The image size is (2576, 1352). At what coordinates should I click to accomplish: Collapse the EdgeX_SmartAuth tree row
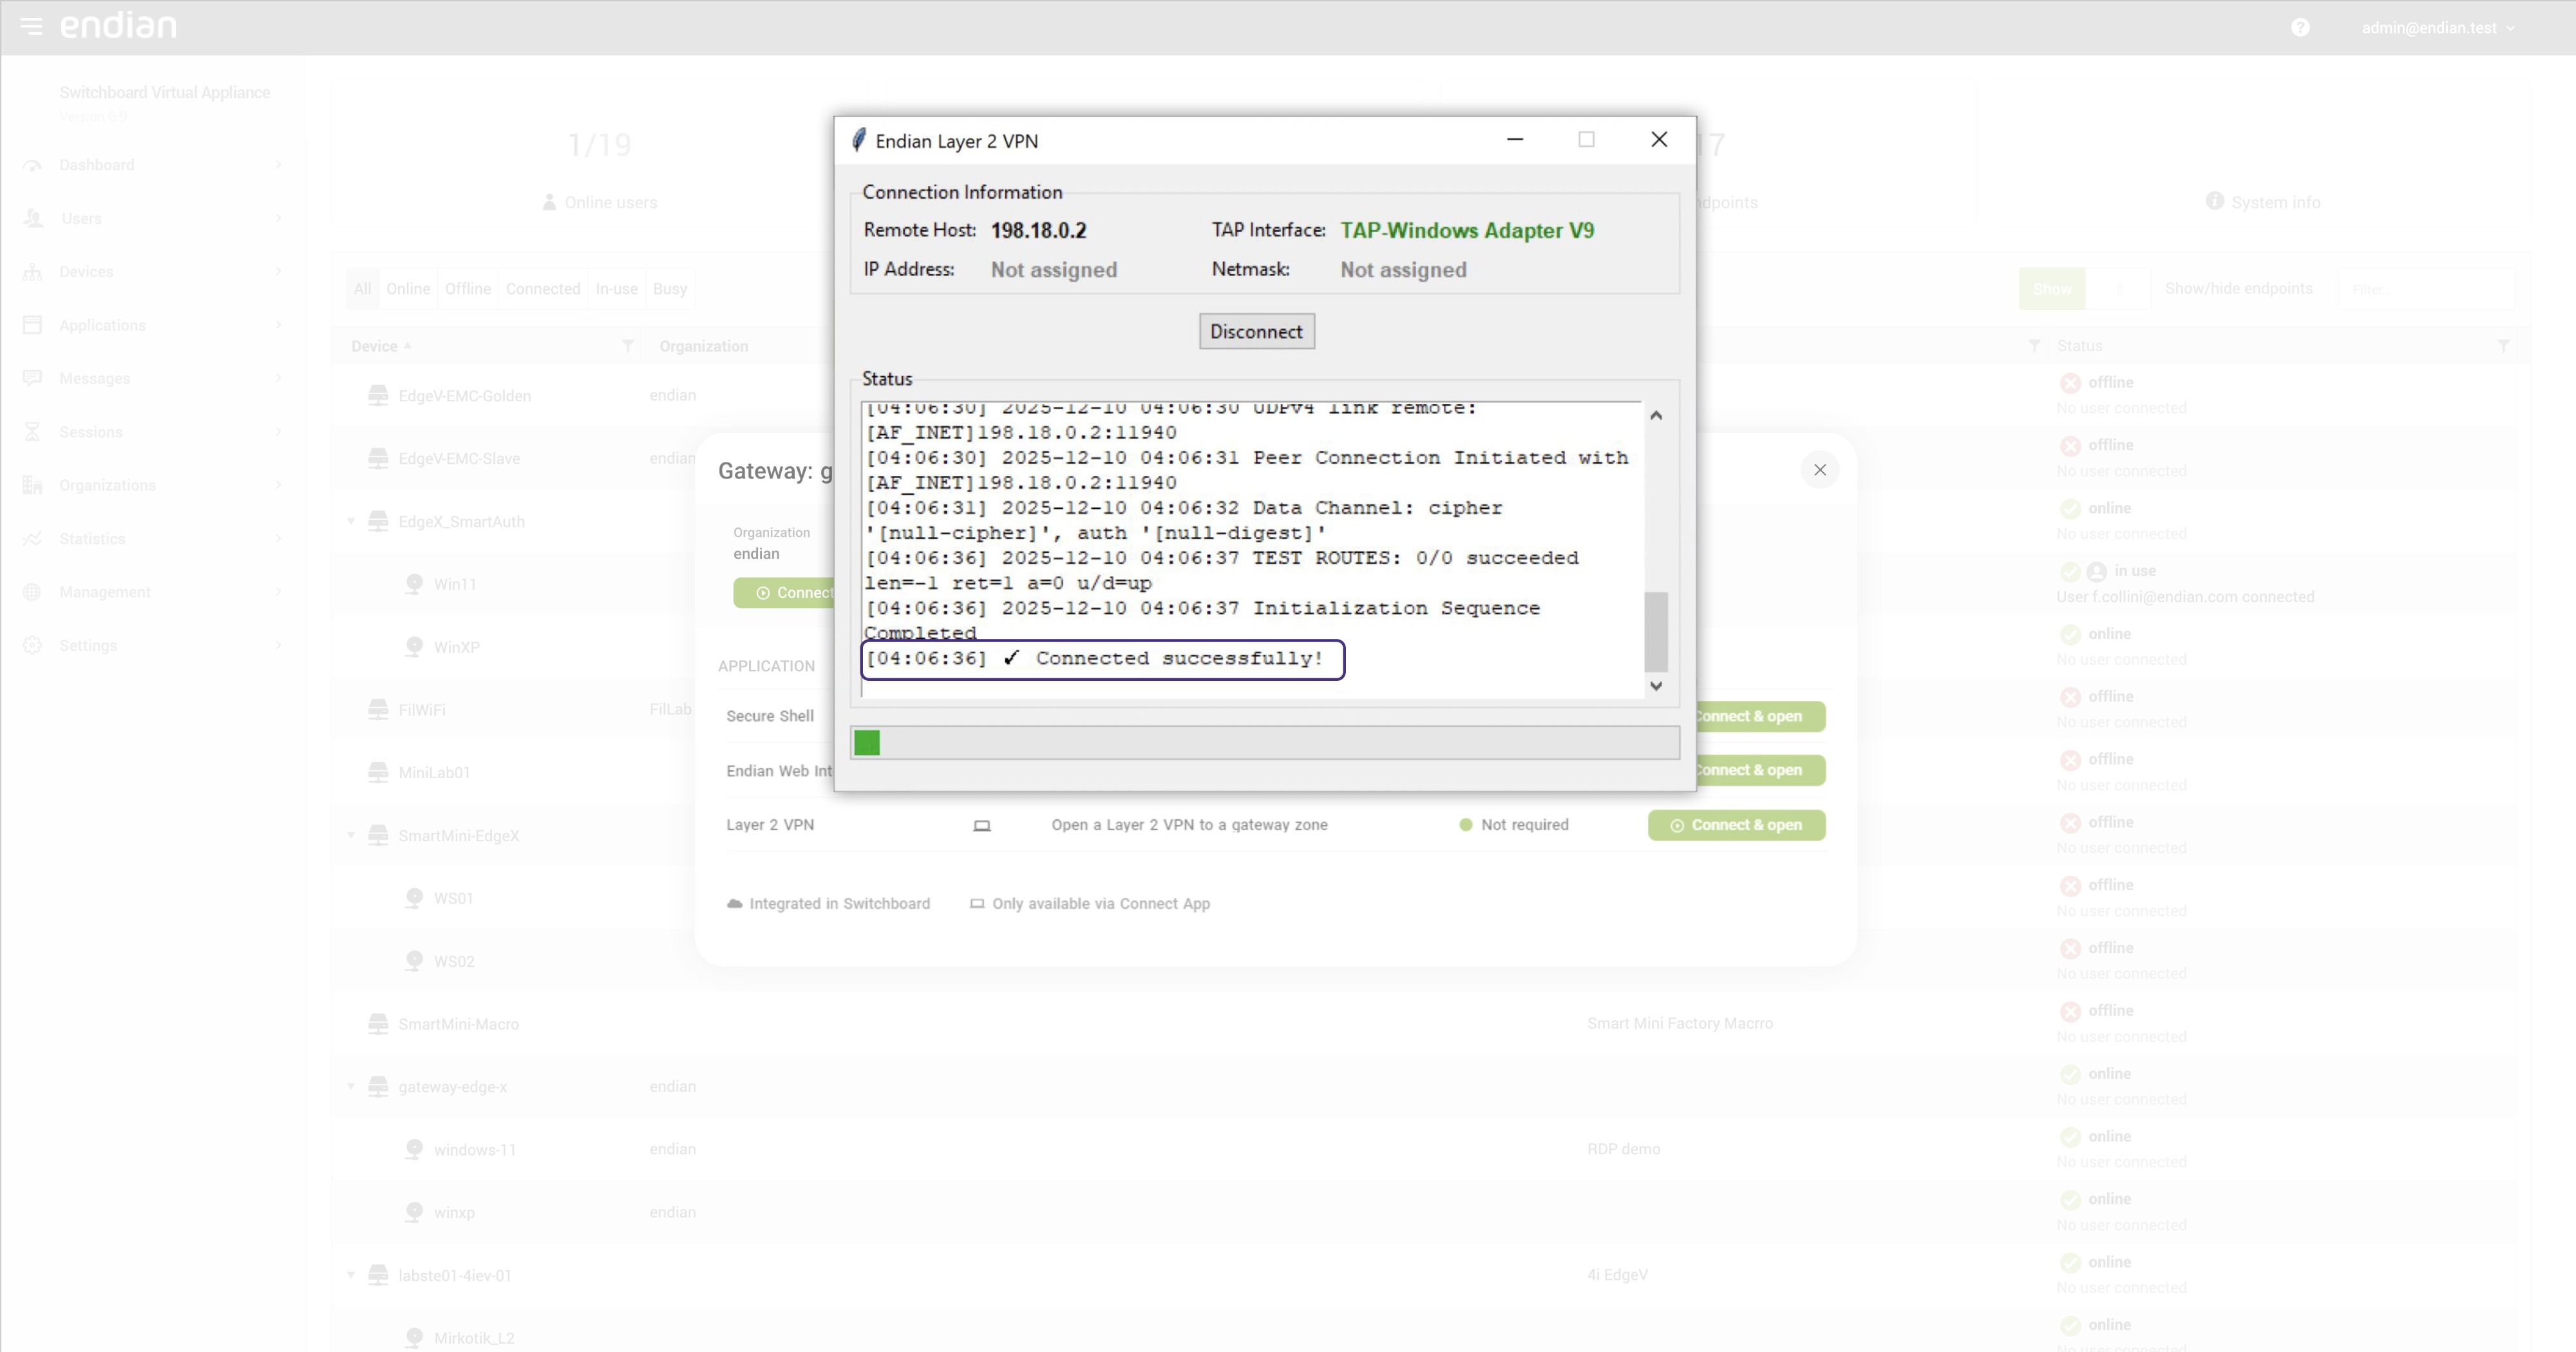pos(351,521)
